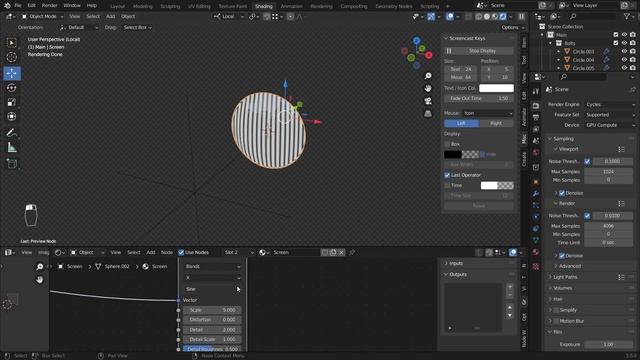Choose the Select Box tool at toolbar top
640x360 pixels.
12,42
